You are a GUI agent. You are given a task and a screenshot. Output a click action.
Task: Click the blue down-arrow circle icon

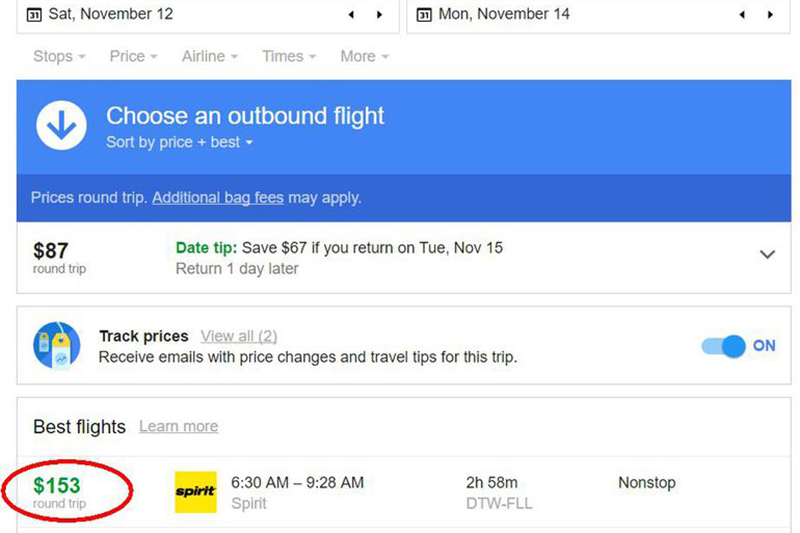pyautogui.click(x=62, y=127)
